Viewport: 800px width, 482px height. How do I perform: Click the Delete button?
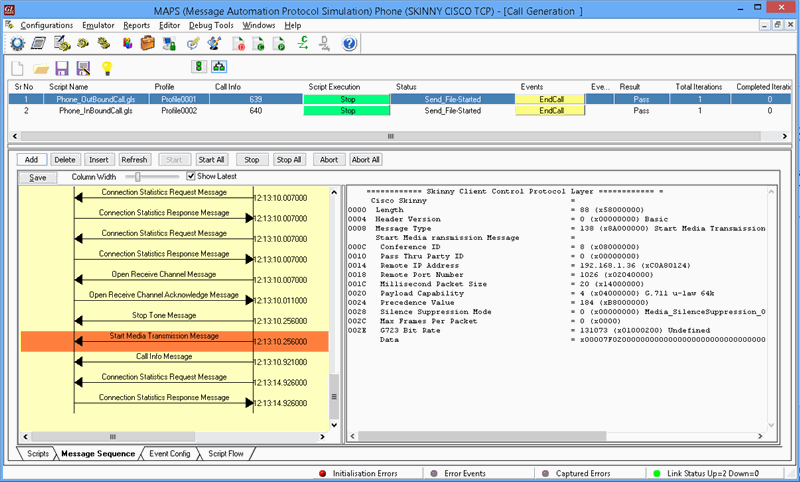click(x=65, y=160)
